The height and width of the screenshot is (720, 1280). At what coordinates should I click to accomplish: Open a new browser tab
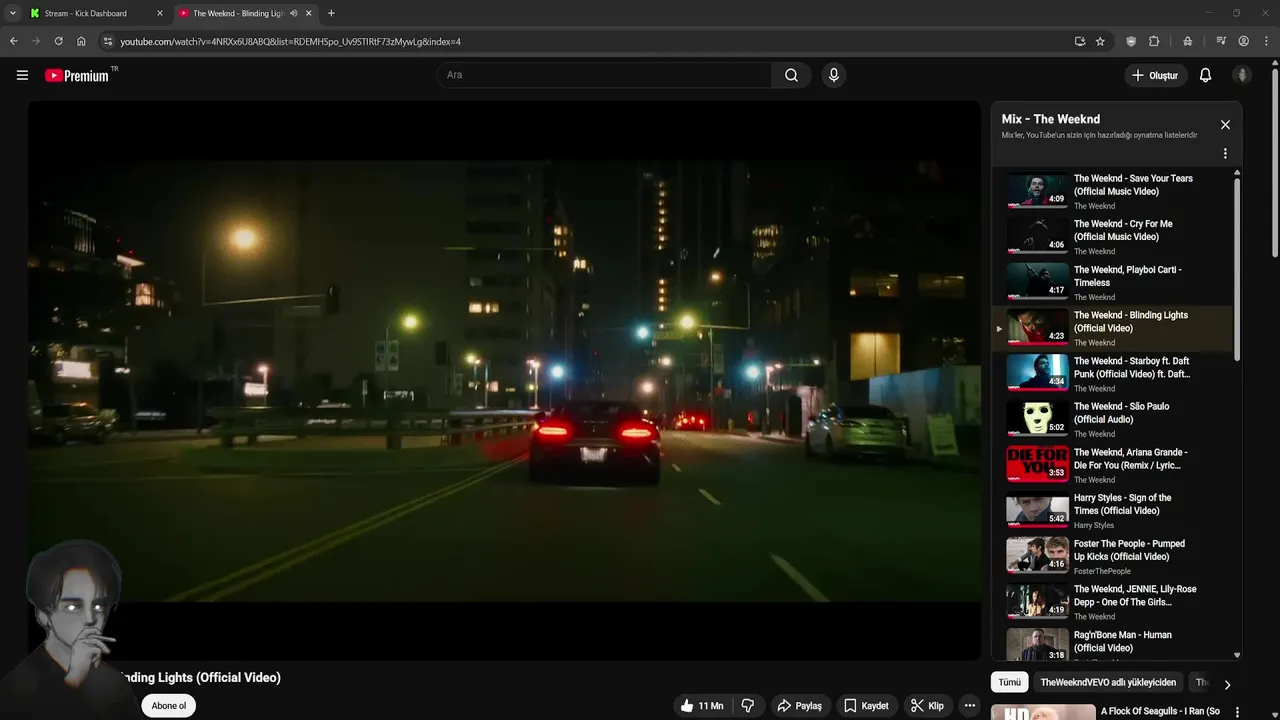331,13
